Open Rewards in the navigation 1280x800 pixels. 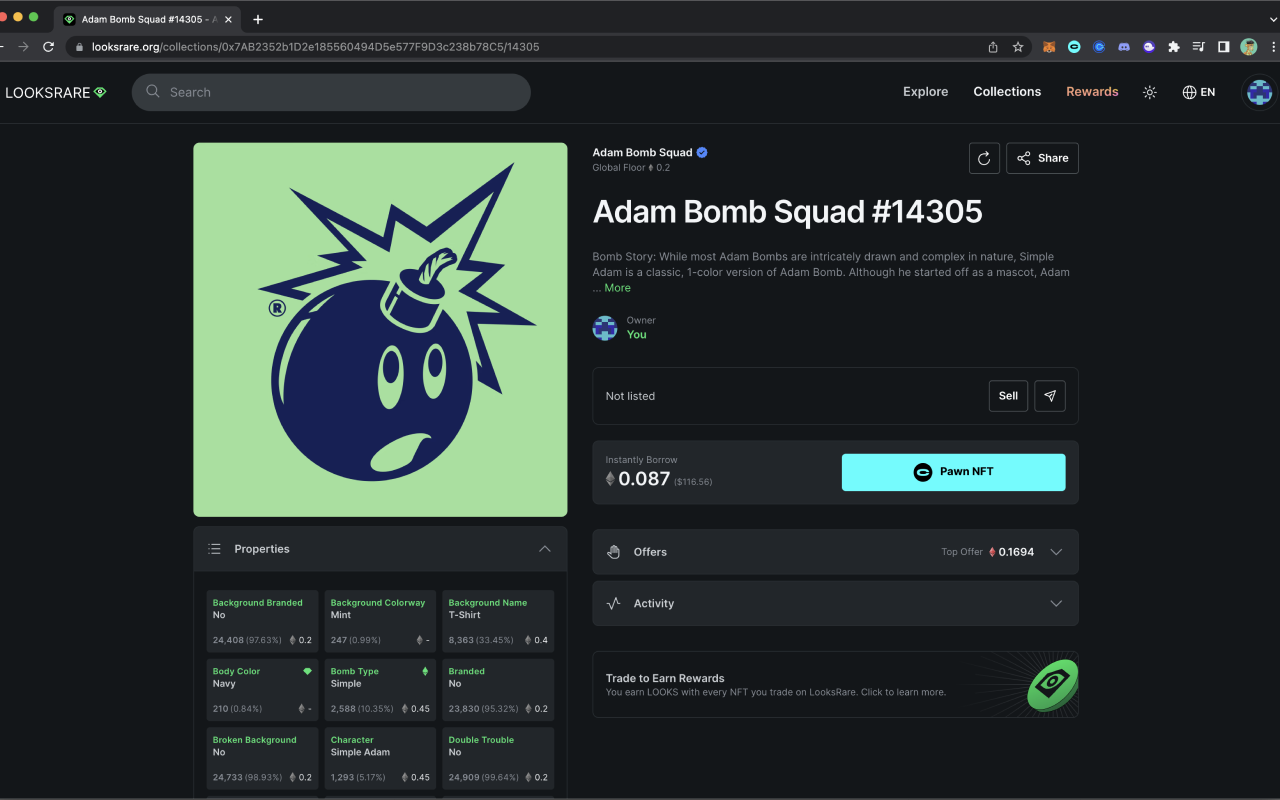pos(1092,92)
